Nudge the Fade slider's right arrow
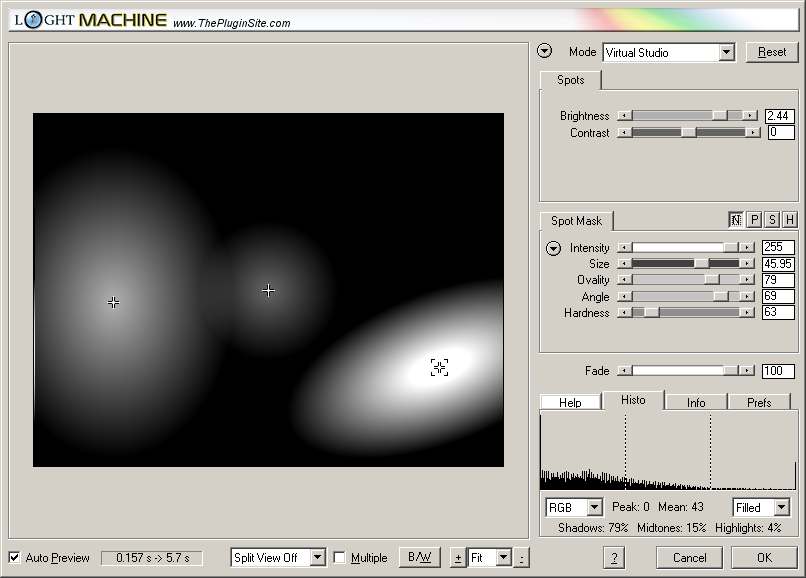Viewport: 806px width, 578px height. point(747,371)
